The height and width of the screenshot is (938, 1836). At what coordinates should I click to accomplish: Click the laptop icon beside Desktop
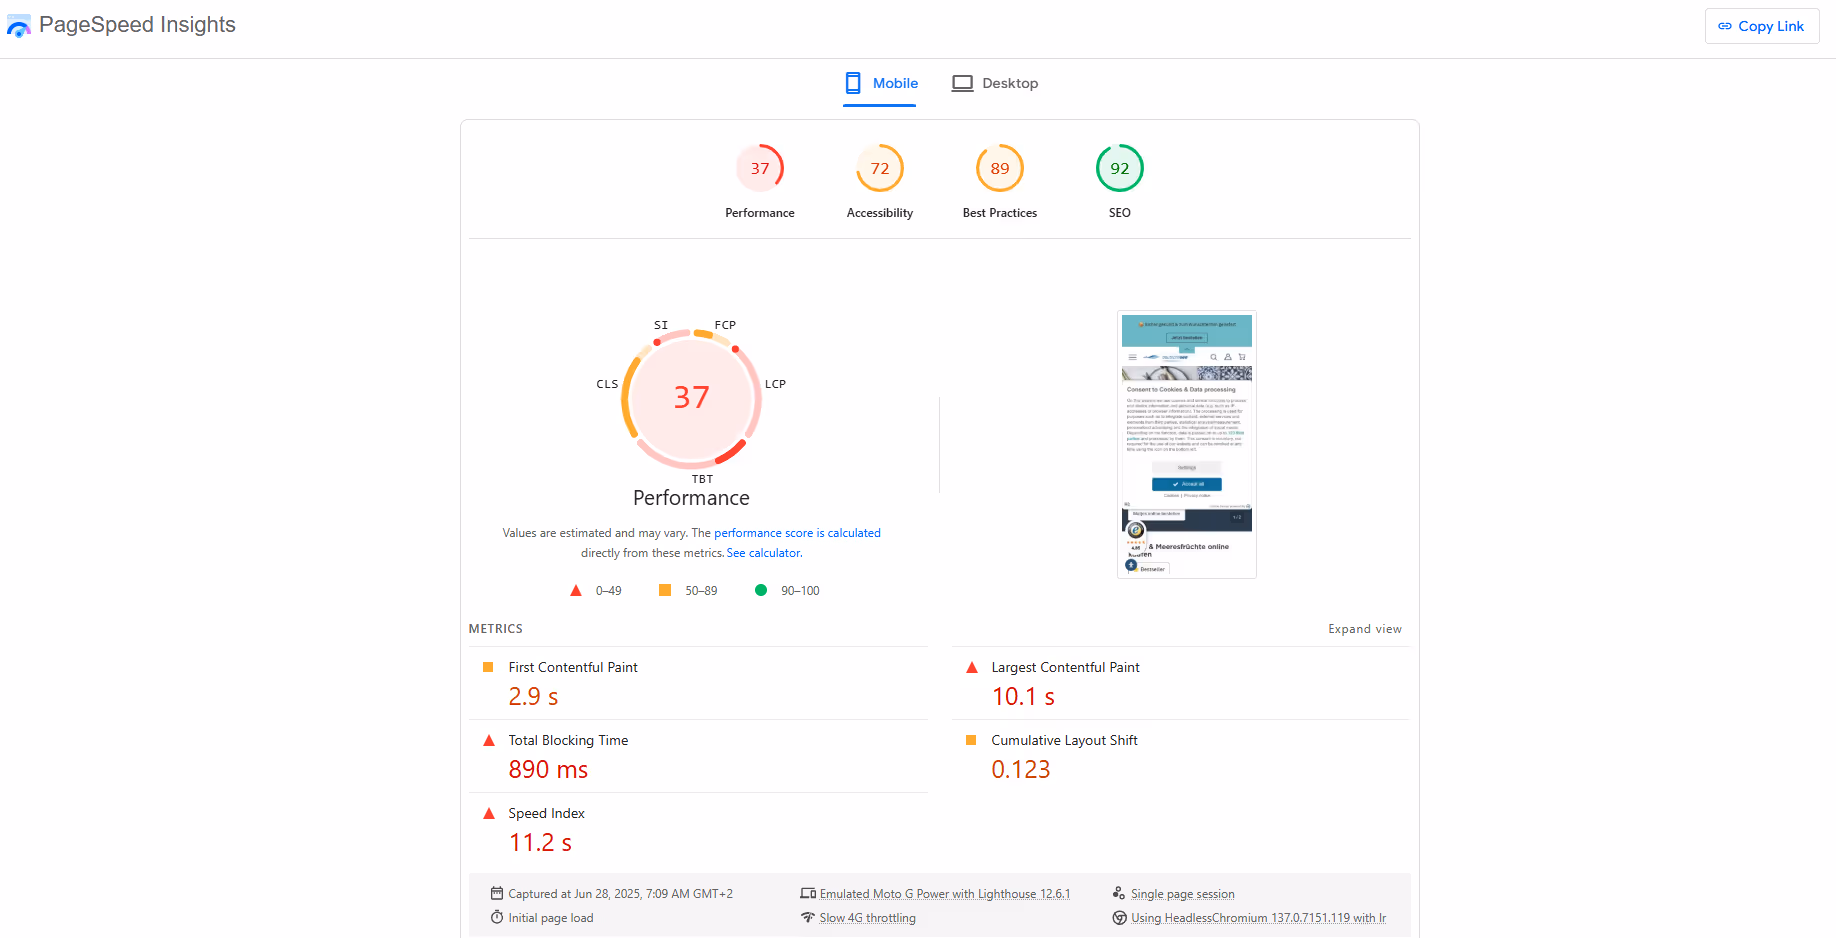(x=962, y=83)
